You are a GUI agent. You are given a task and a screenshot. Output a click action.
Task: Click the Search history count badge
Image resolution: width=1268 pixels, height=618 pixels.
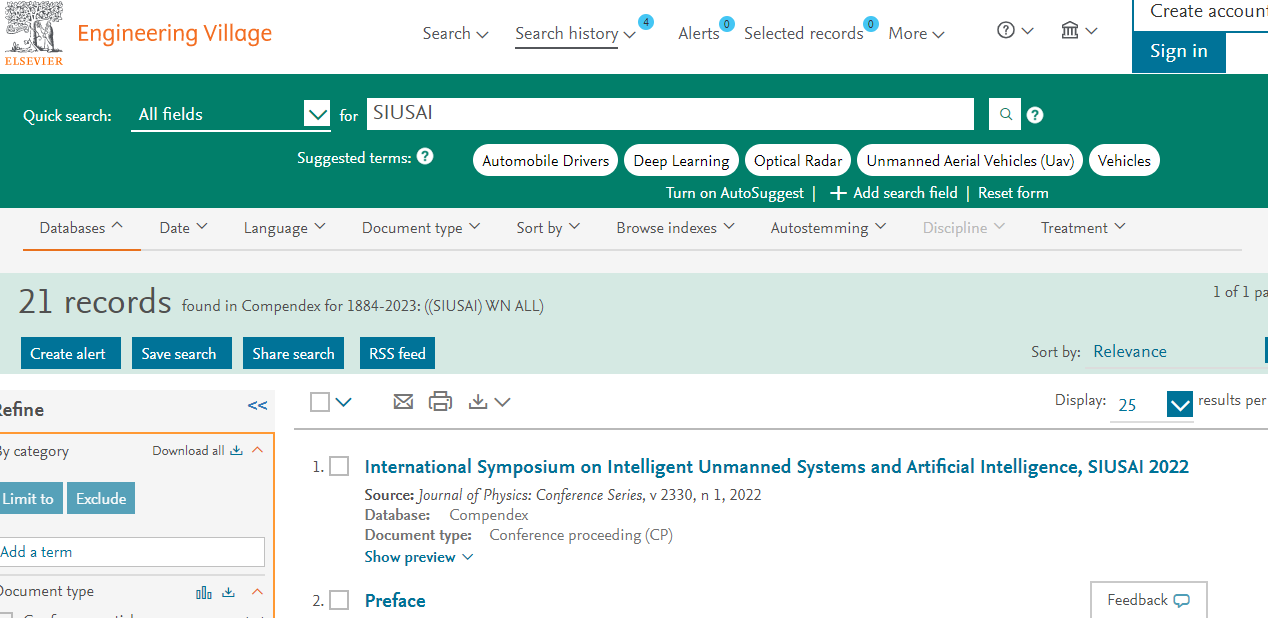(646, 22)
